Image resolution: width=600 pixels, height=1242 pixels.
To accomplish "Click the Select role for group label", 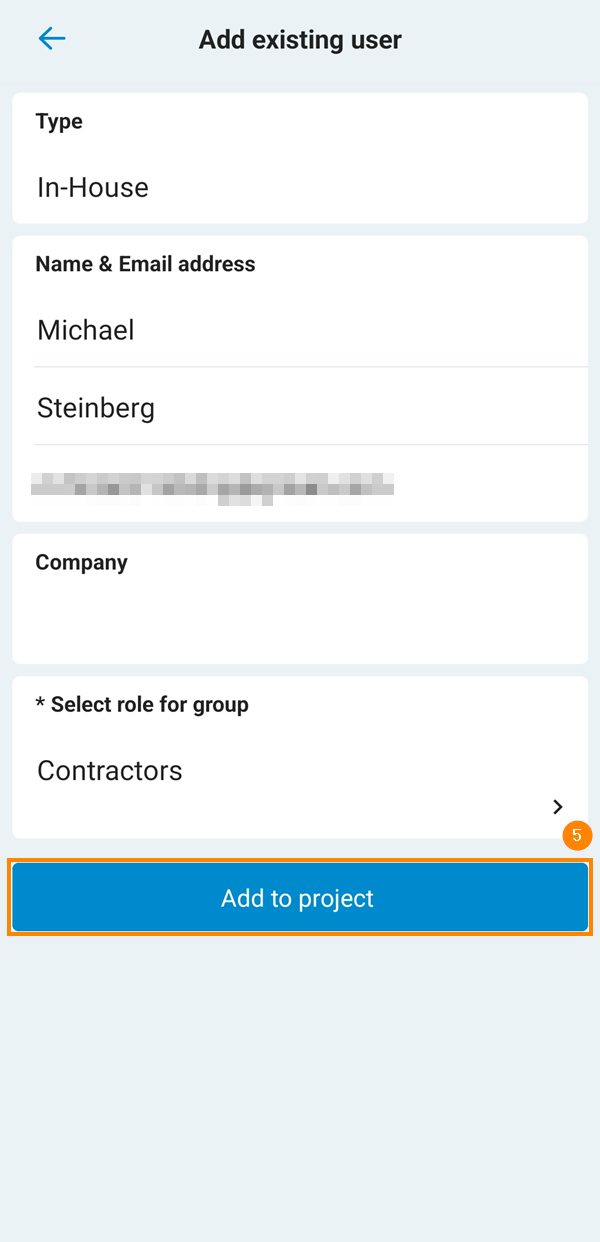I will pyautogui.click(x=150, y=705).
